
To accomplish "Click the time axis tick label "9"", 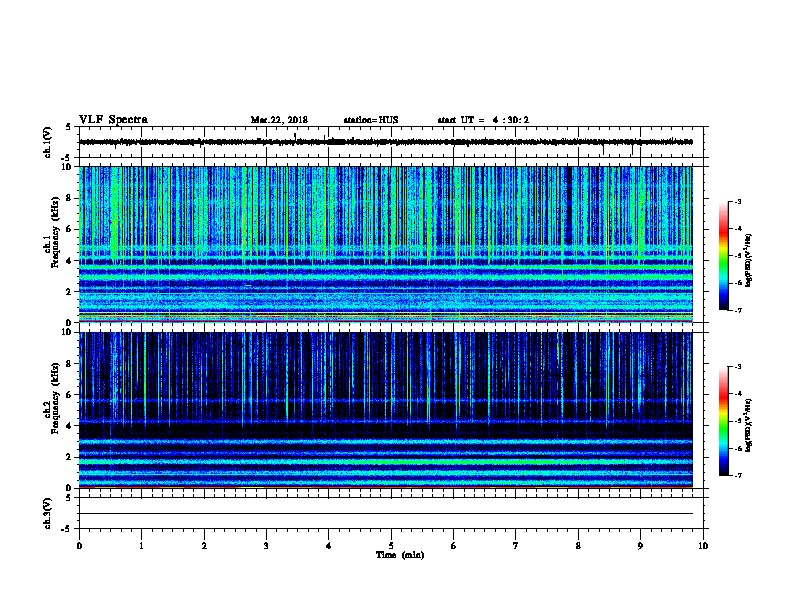I will [640, 546].
